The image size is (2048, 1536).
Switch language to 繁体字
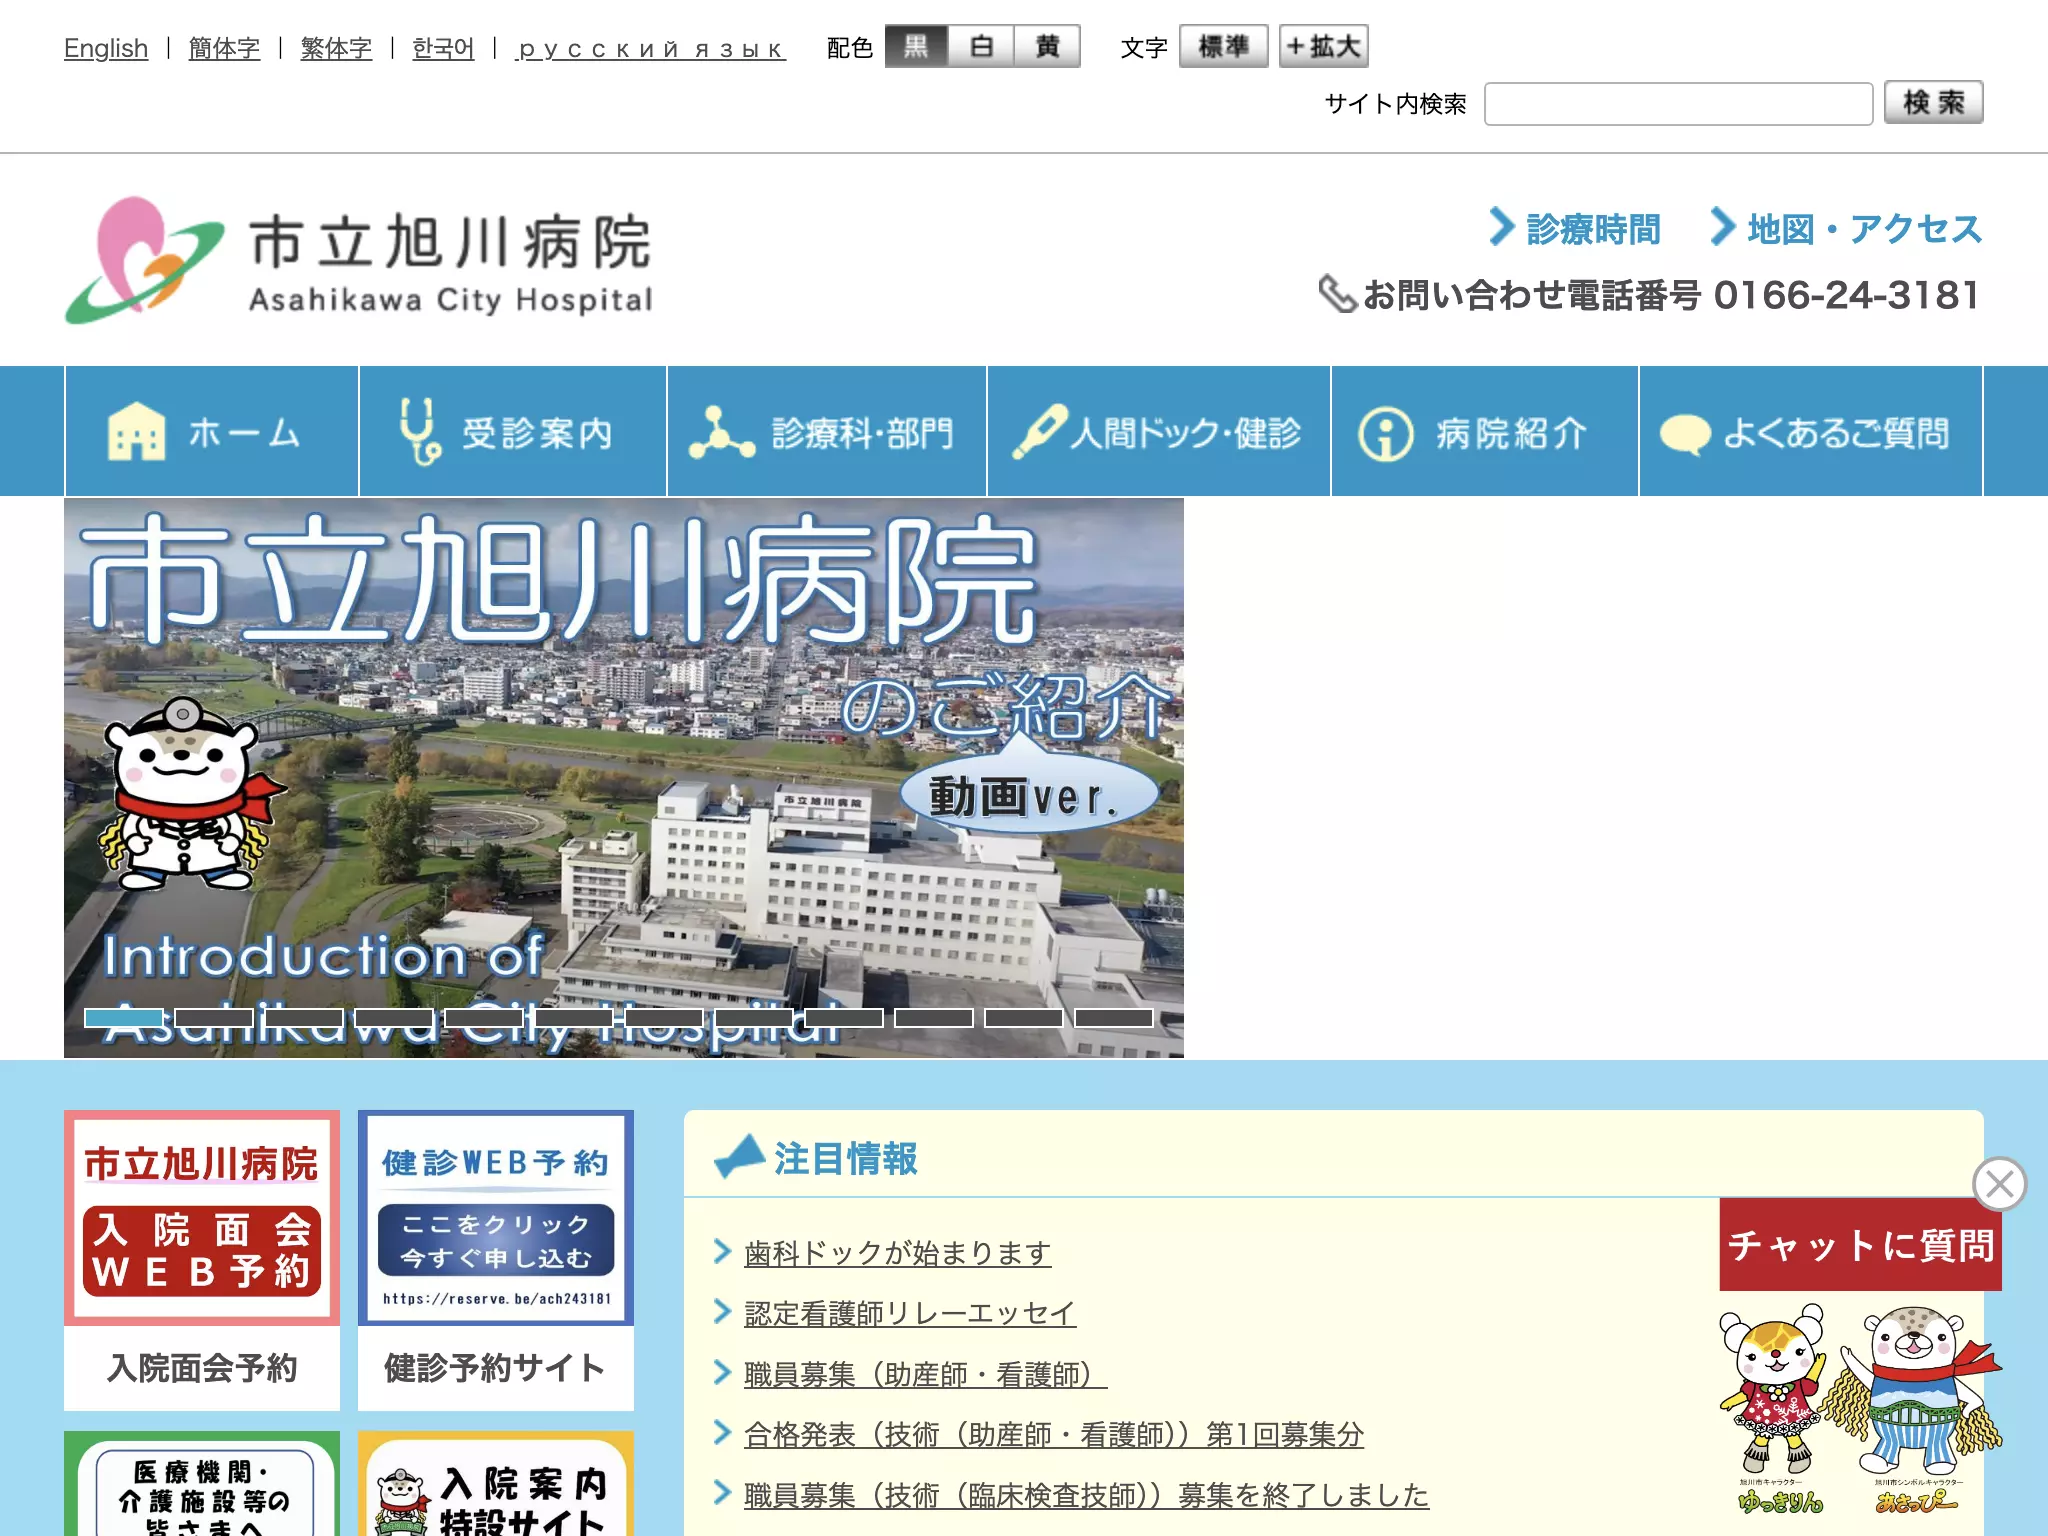(x=336, y=48)
